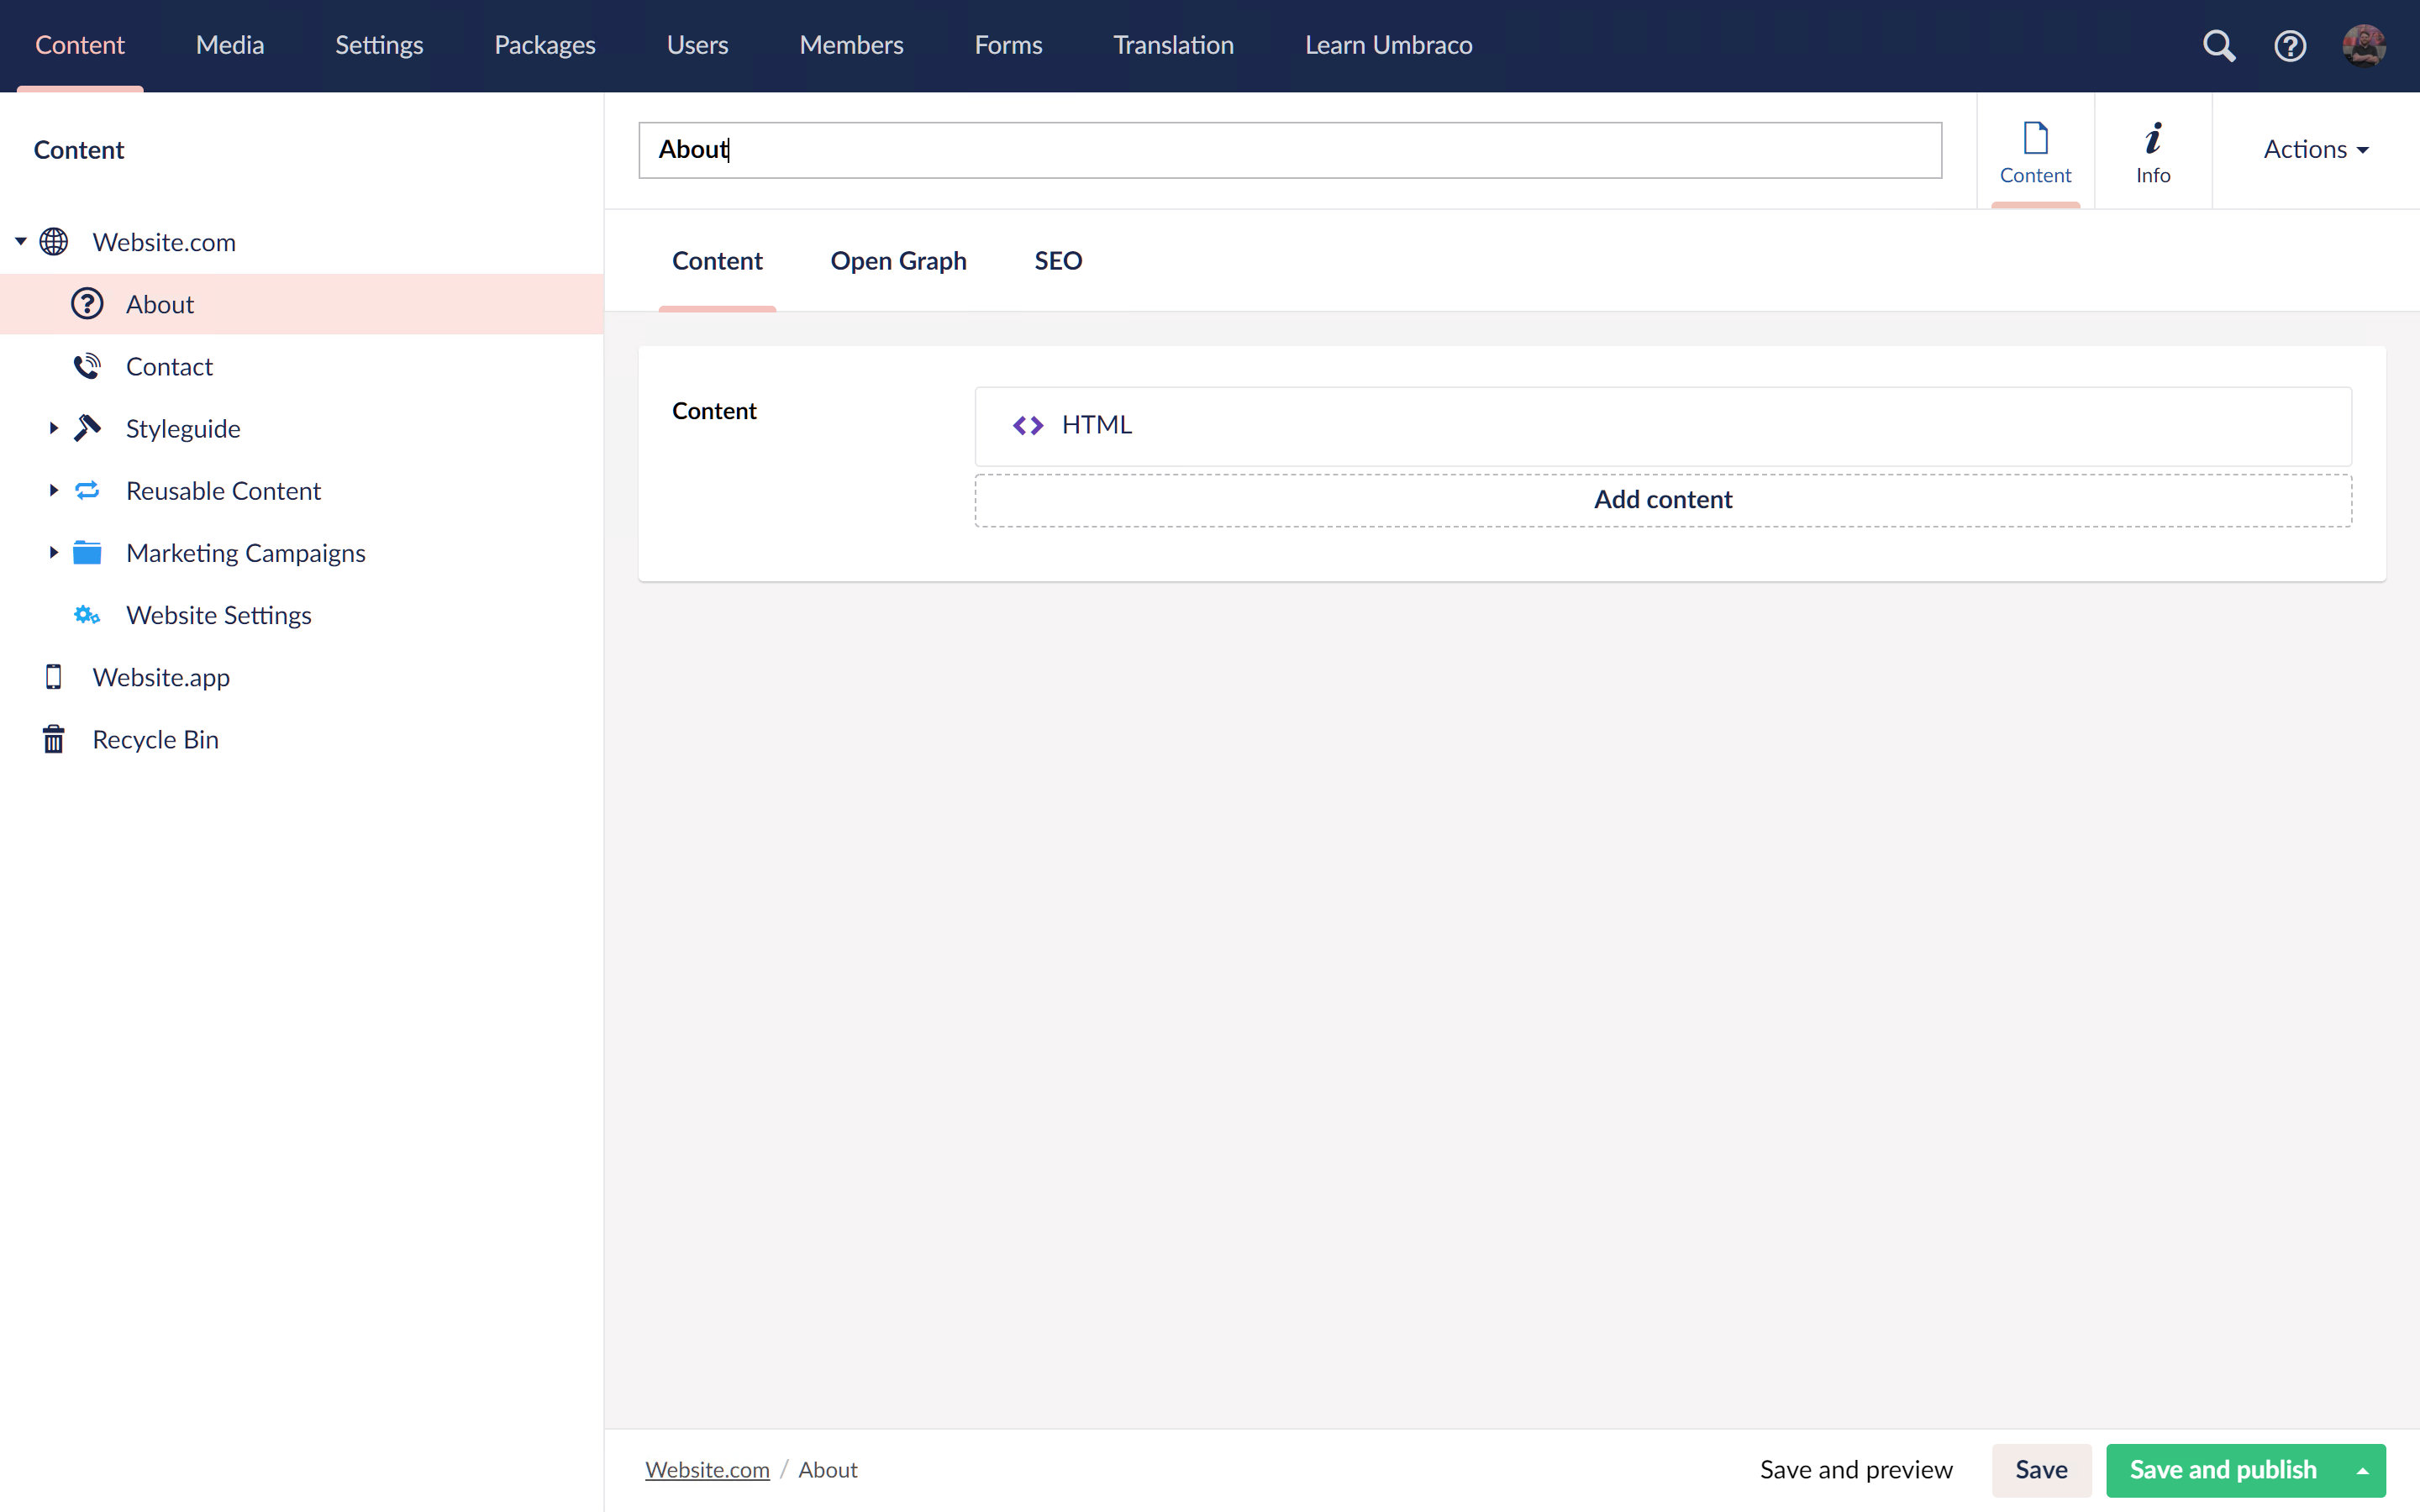Open the user avatar menu
2420x1512 pixels.
(x=2364, y=46)
